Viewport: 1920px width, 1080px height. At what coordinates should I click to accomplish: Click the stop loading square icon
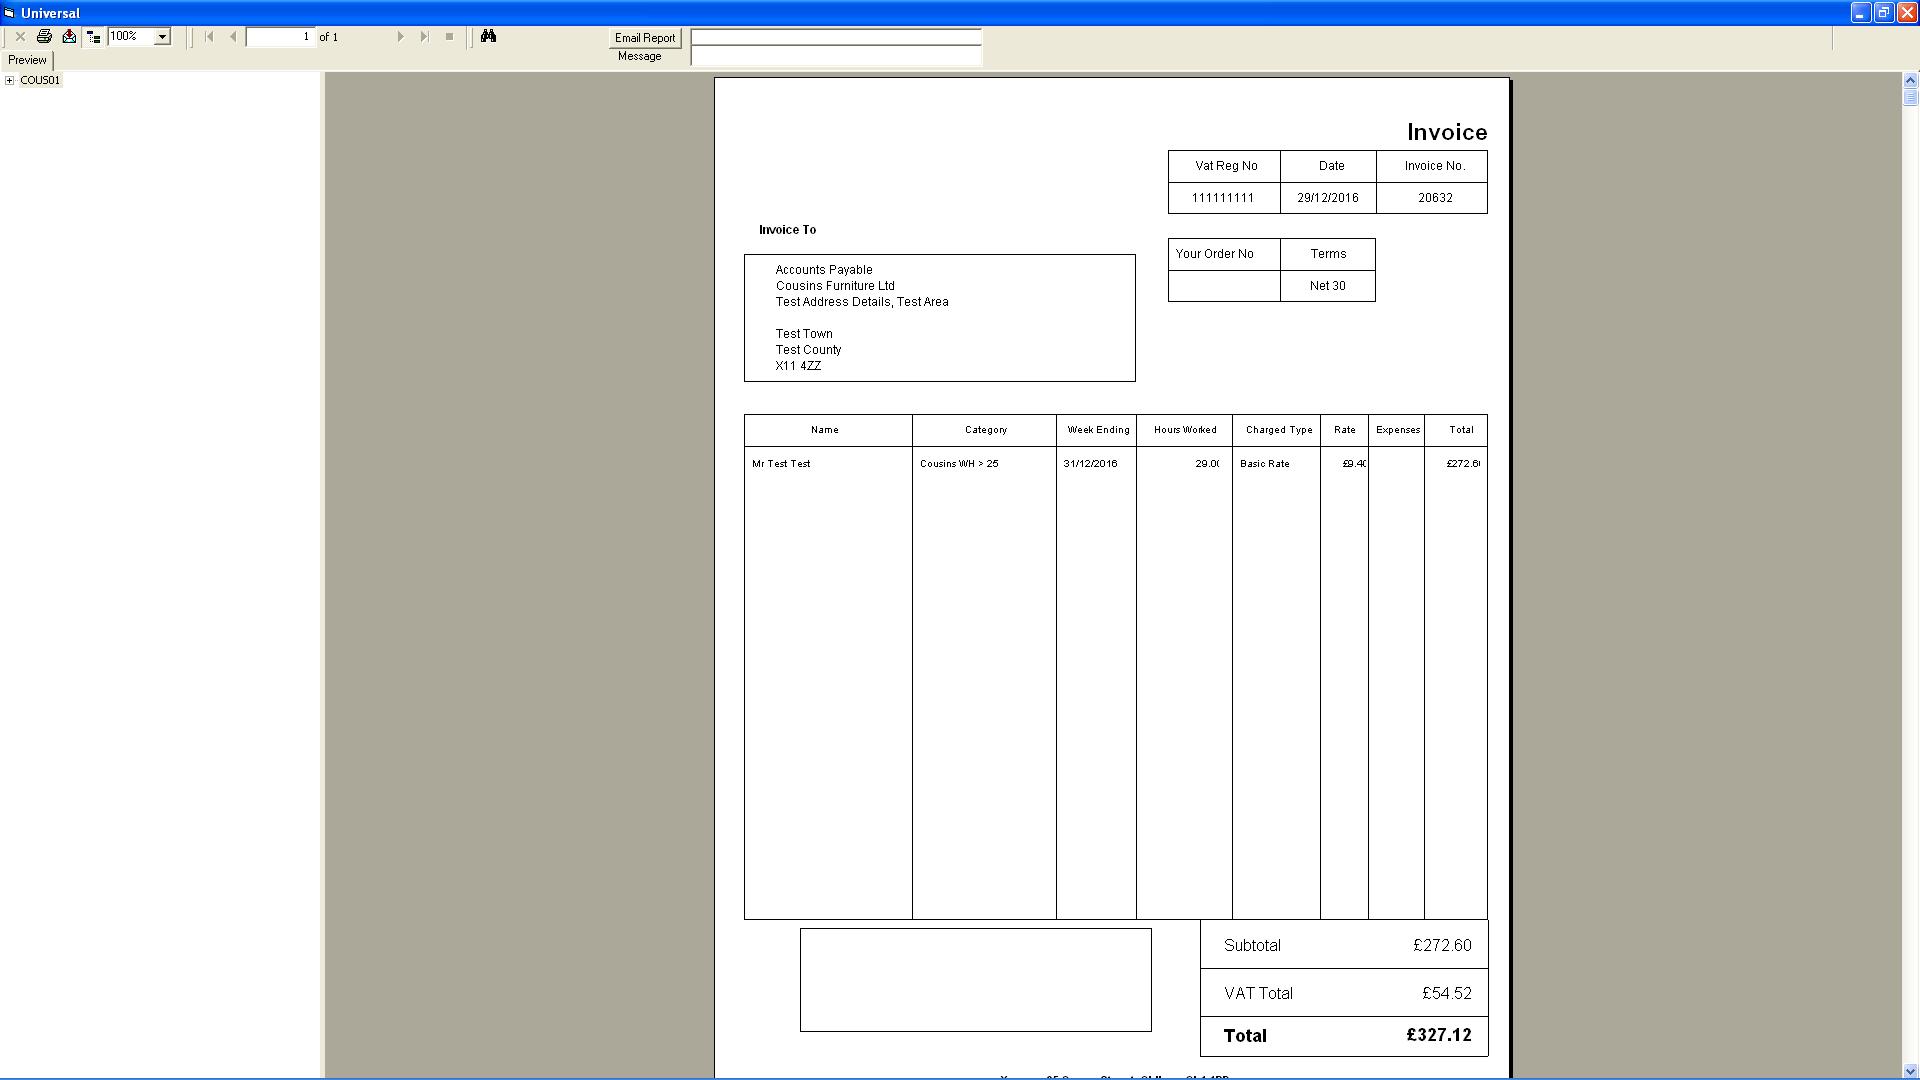(449, 37)
